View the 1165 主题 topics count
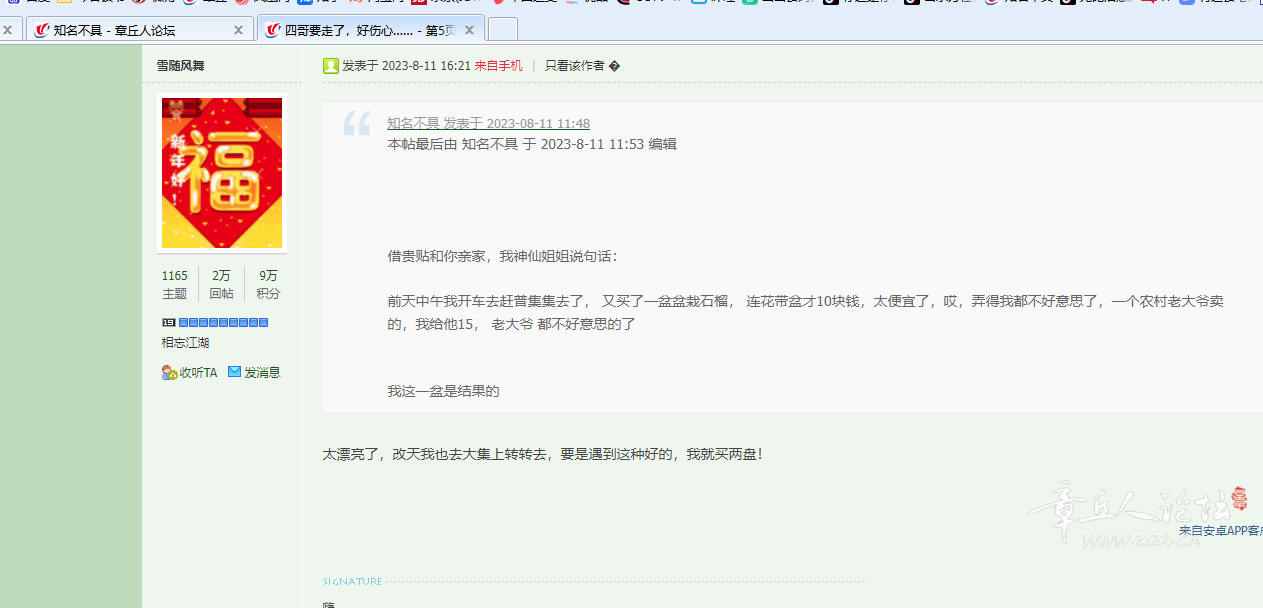This screenshot has height=608, width=1263. click(175, 284)
